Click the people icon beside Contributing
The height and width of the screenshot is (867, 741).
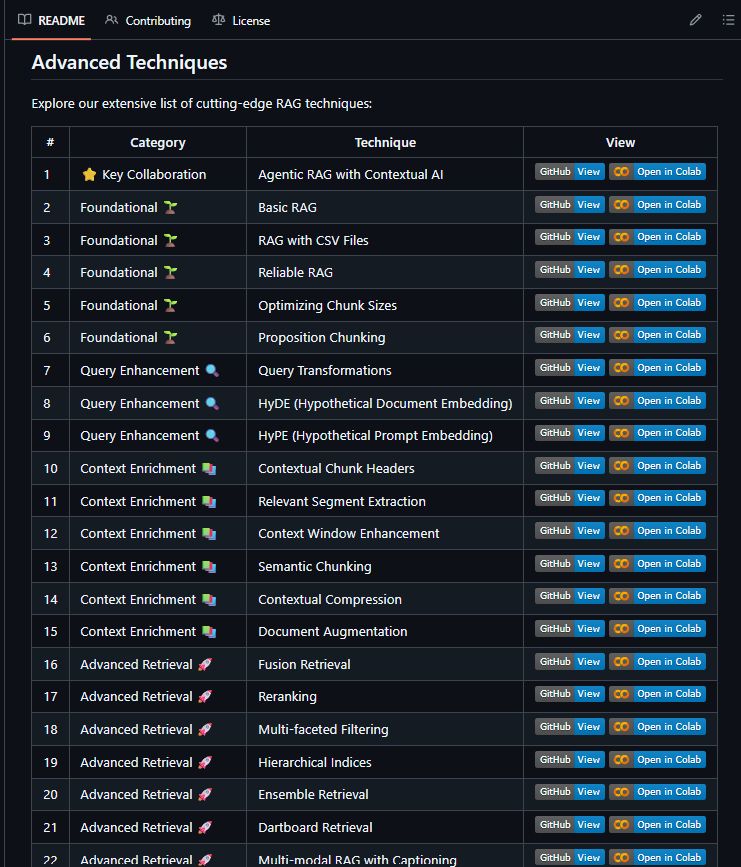coord(111,20)
